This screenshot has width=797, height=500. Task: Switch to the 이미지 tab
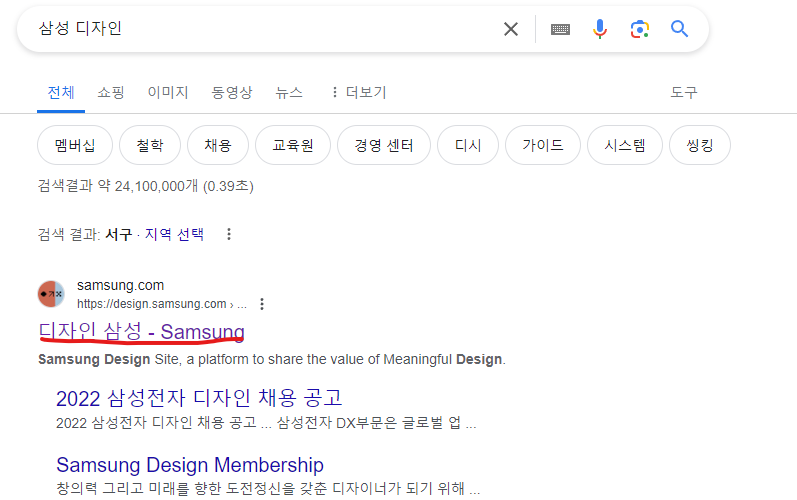tap(168, 92)
